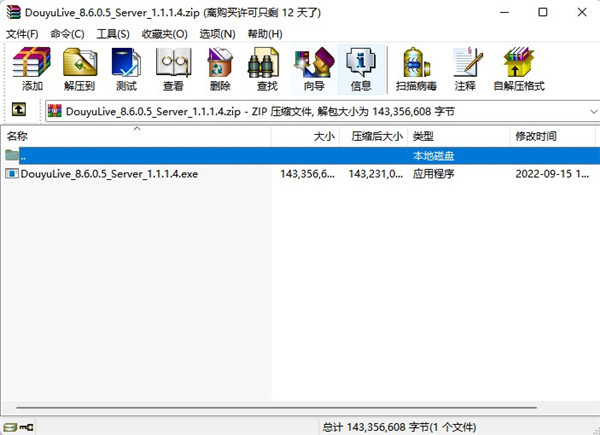Click the 测试 (Test) archive icon
This screenshot has height=435, width=600.
126,68
